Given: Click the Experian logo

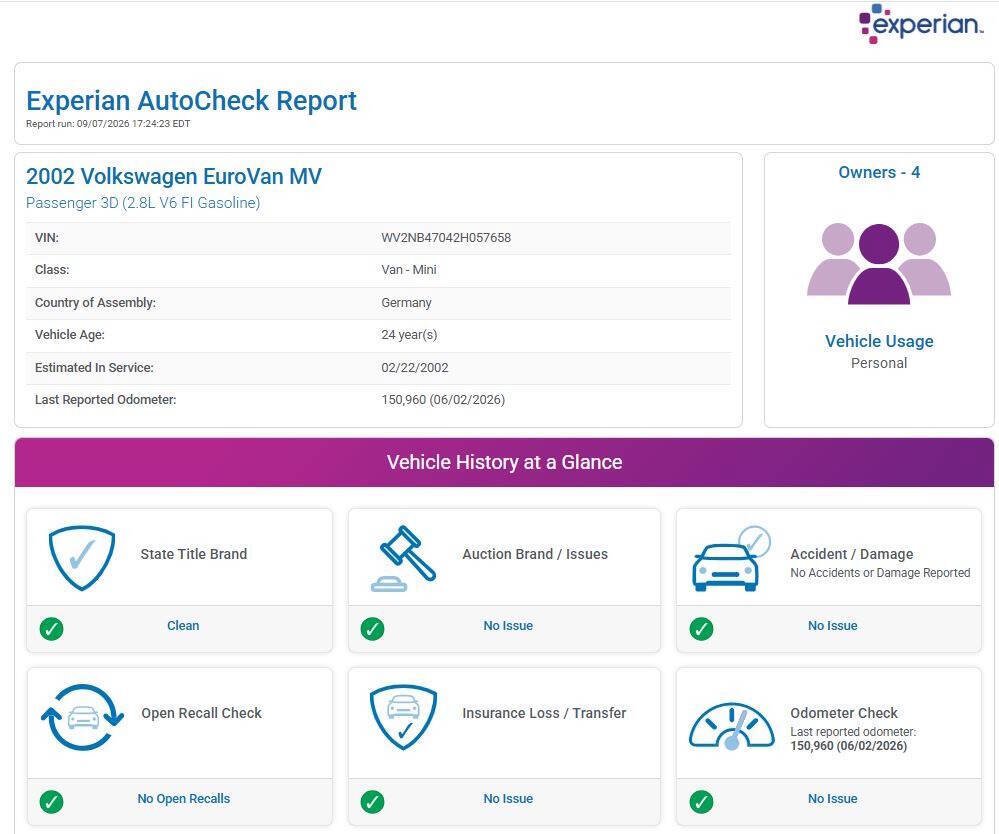Looking at the screenshot, I should 920,24.
